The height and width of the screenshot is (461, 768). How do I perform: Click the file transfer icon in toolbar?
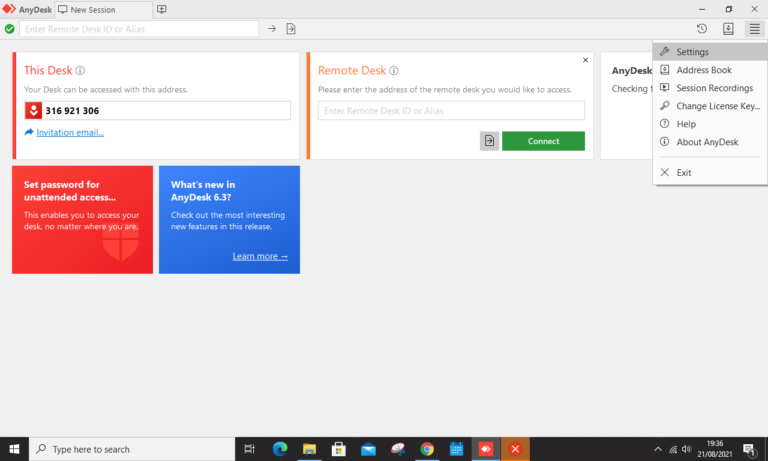[x=291, y=29]
